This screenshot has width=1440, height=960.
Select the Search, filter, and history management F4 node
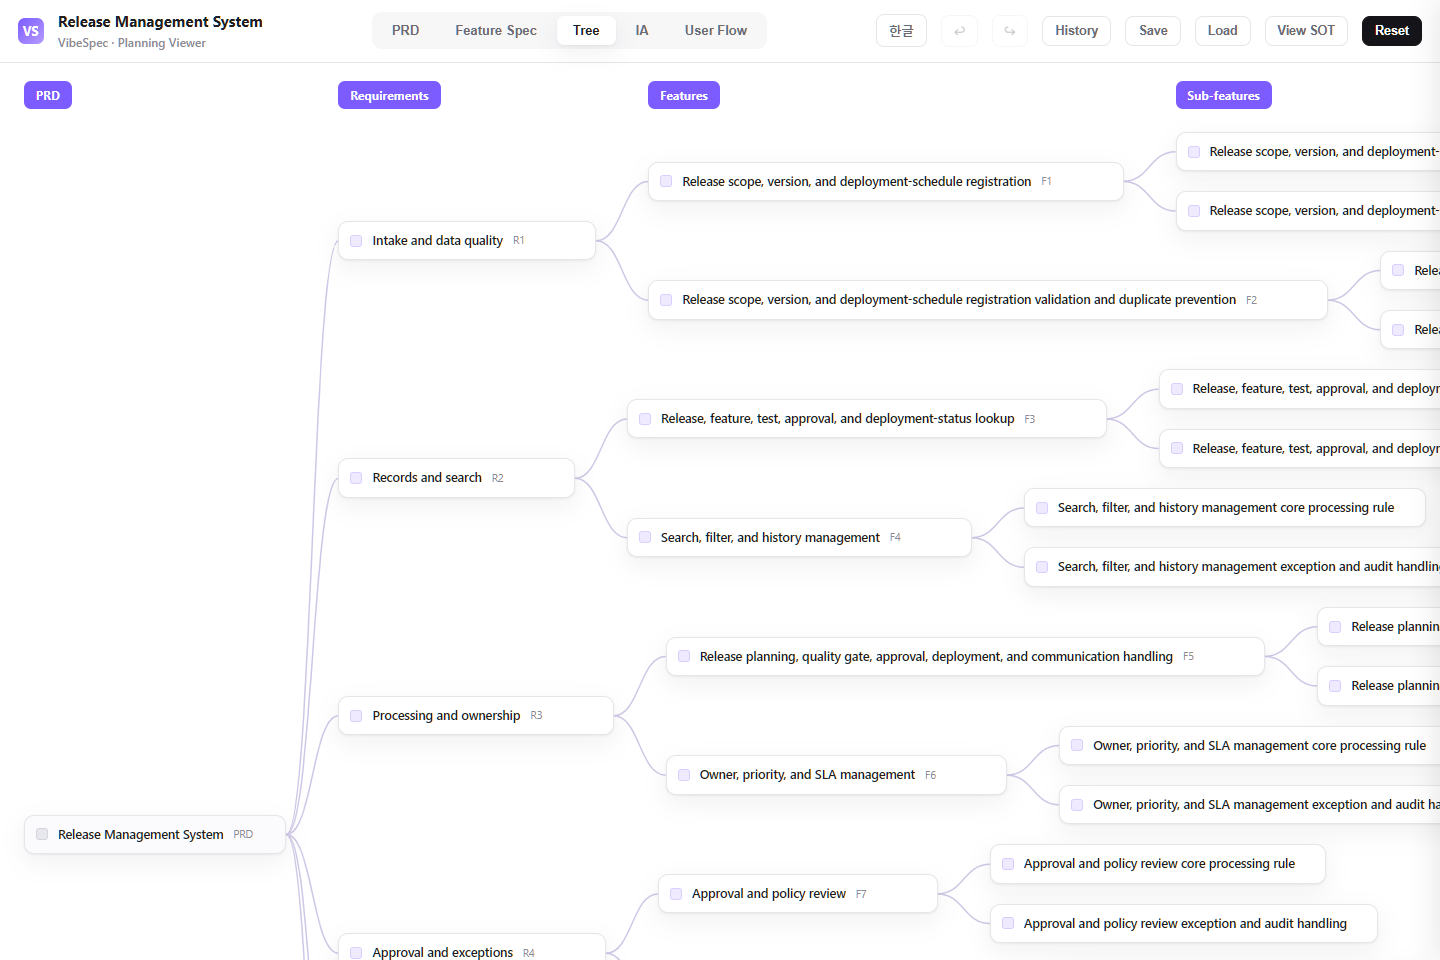pos(799,537)
